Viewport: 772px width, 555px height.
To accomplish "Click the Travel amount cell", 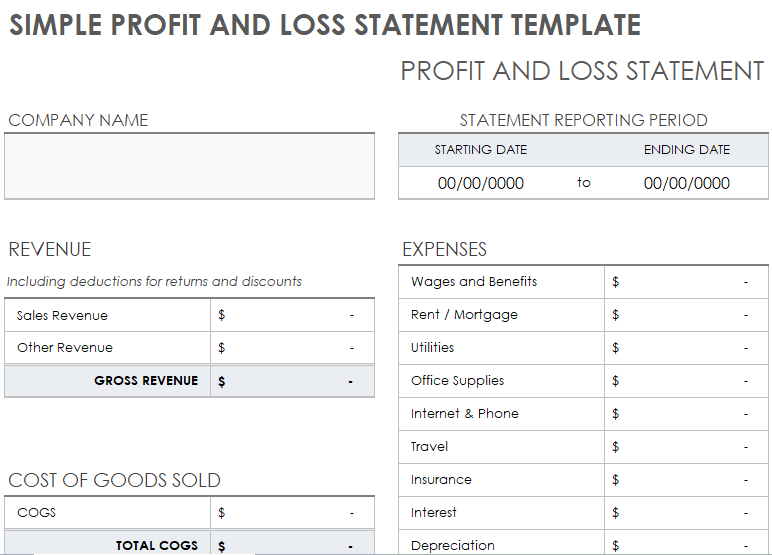I will point(686,447).
